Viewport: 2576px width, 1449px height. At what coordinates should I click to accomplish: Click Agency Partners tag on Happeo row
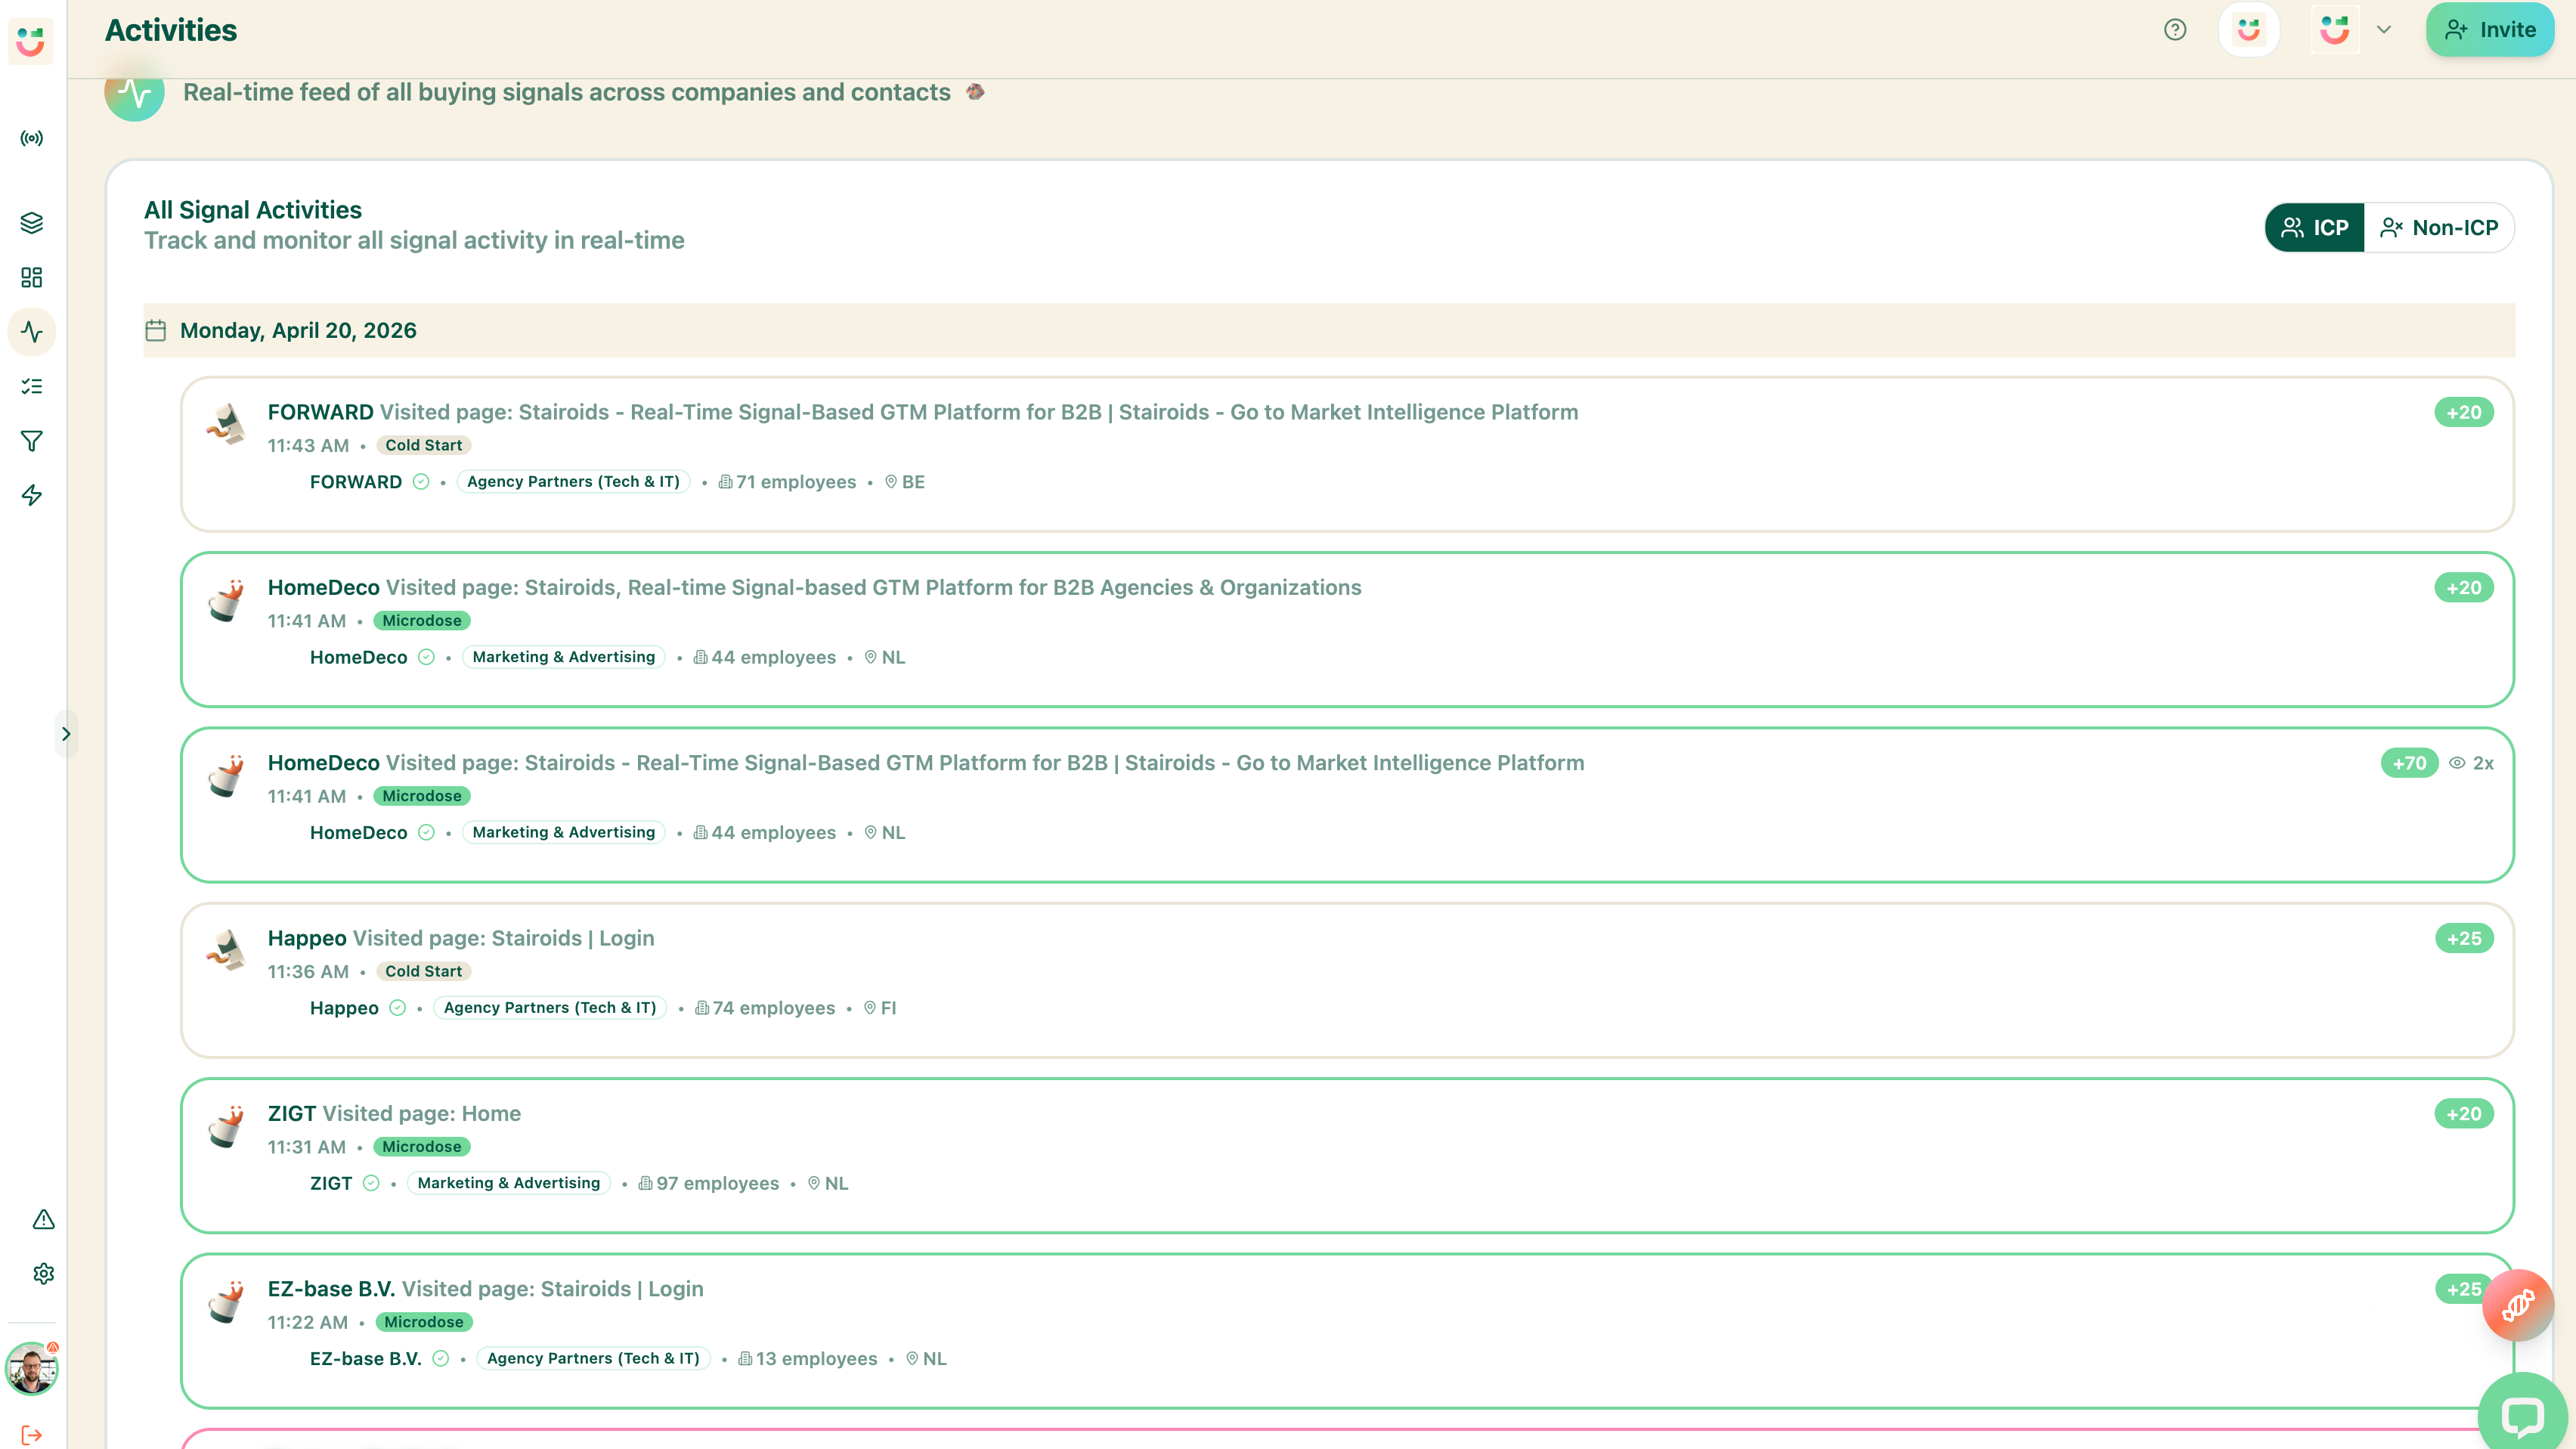[x=550, y=1008]
